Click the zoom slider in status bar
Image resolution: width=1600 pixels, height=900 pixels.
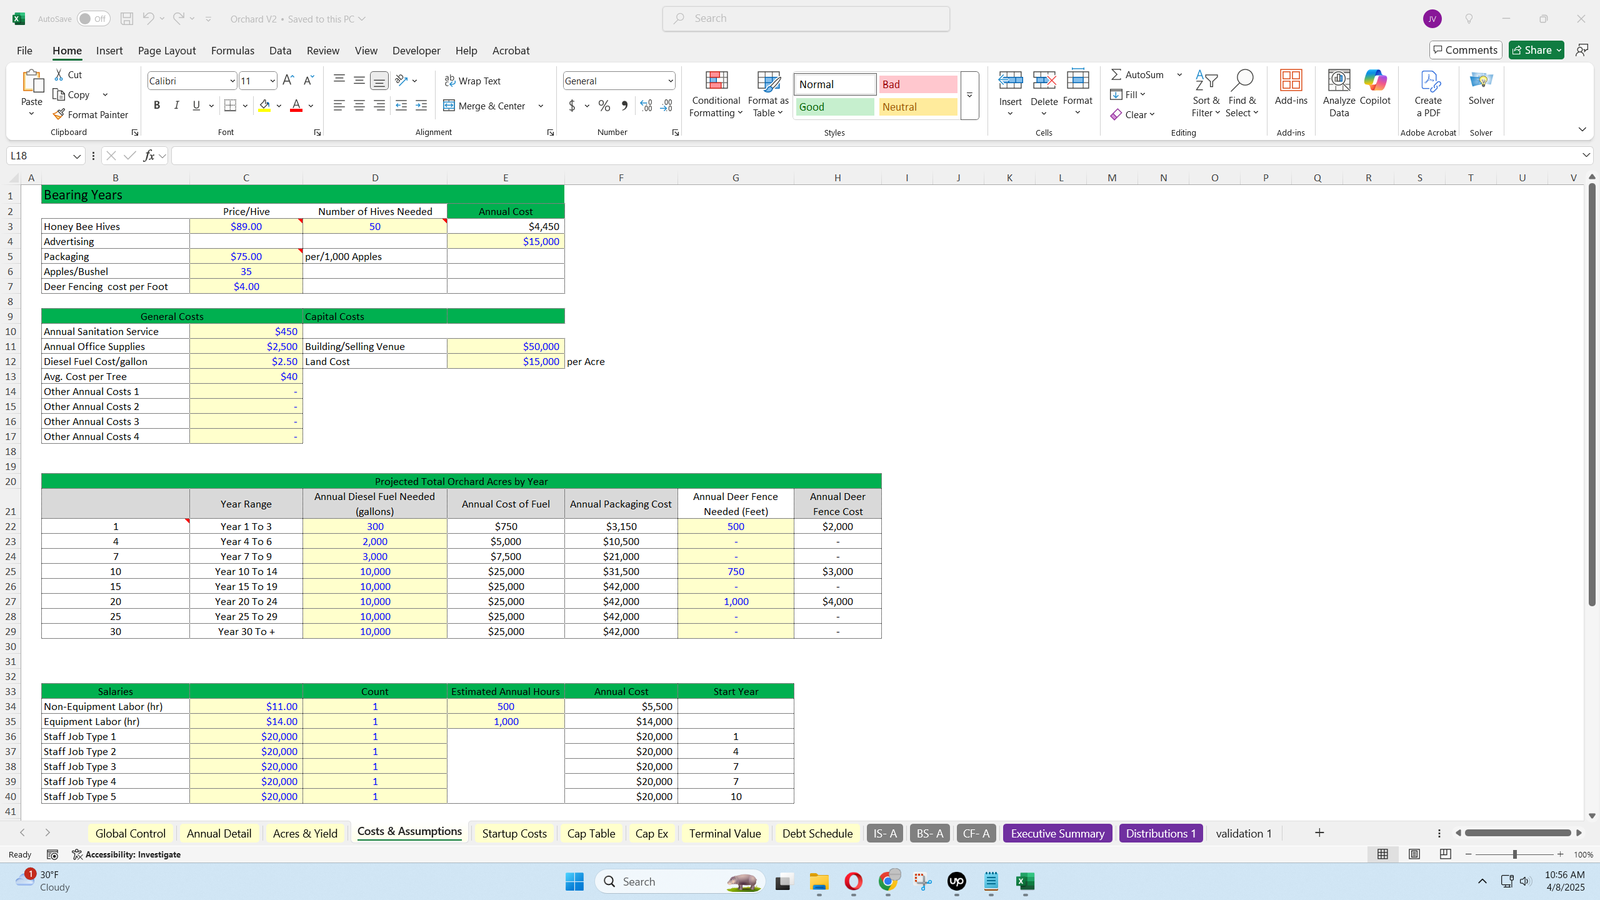(1514, 854)
